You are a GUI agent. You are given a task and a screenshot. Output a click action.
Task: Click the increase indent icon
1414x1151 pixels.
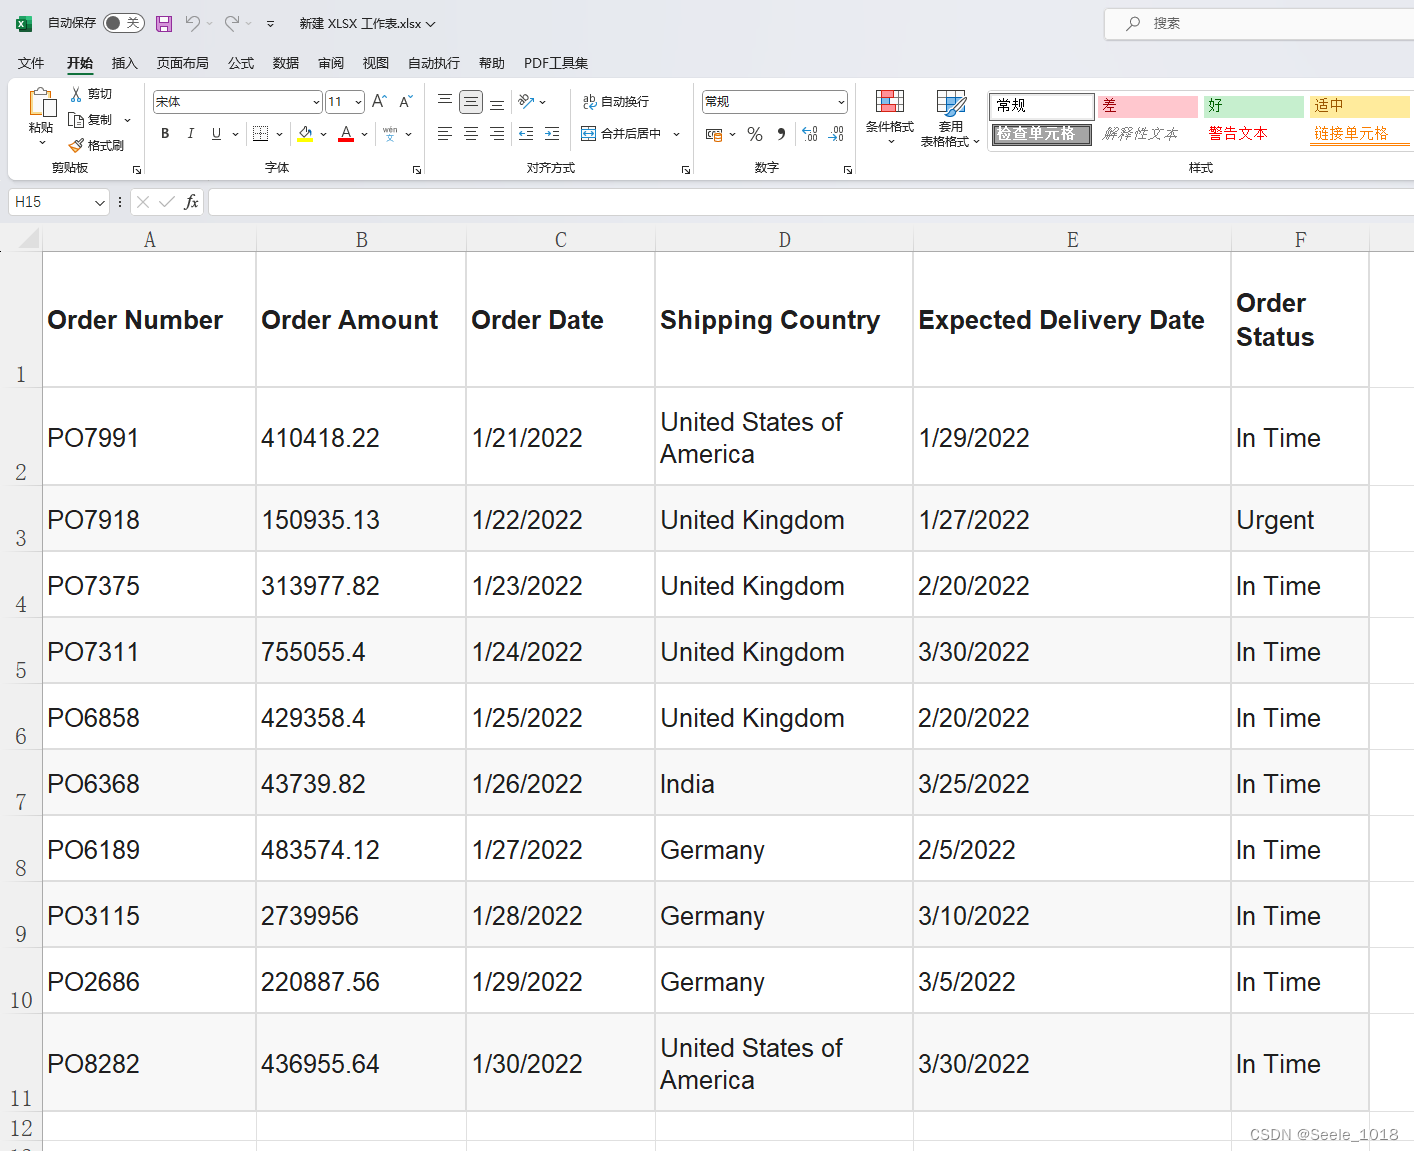pos(552,133)
